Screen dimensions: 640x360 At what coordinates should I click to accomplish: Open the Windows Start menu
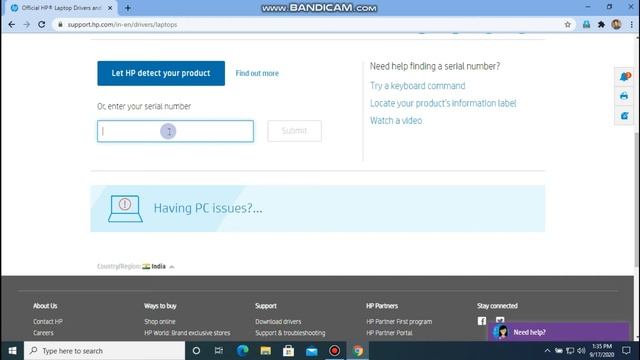(x=12, y=351)
